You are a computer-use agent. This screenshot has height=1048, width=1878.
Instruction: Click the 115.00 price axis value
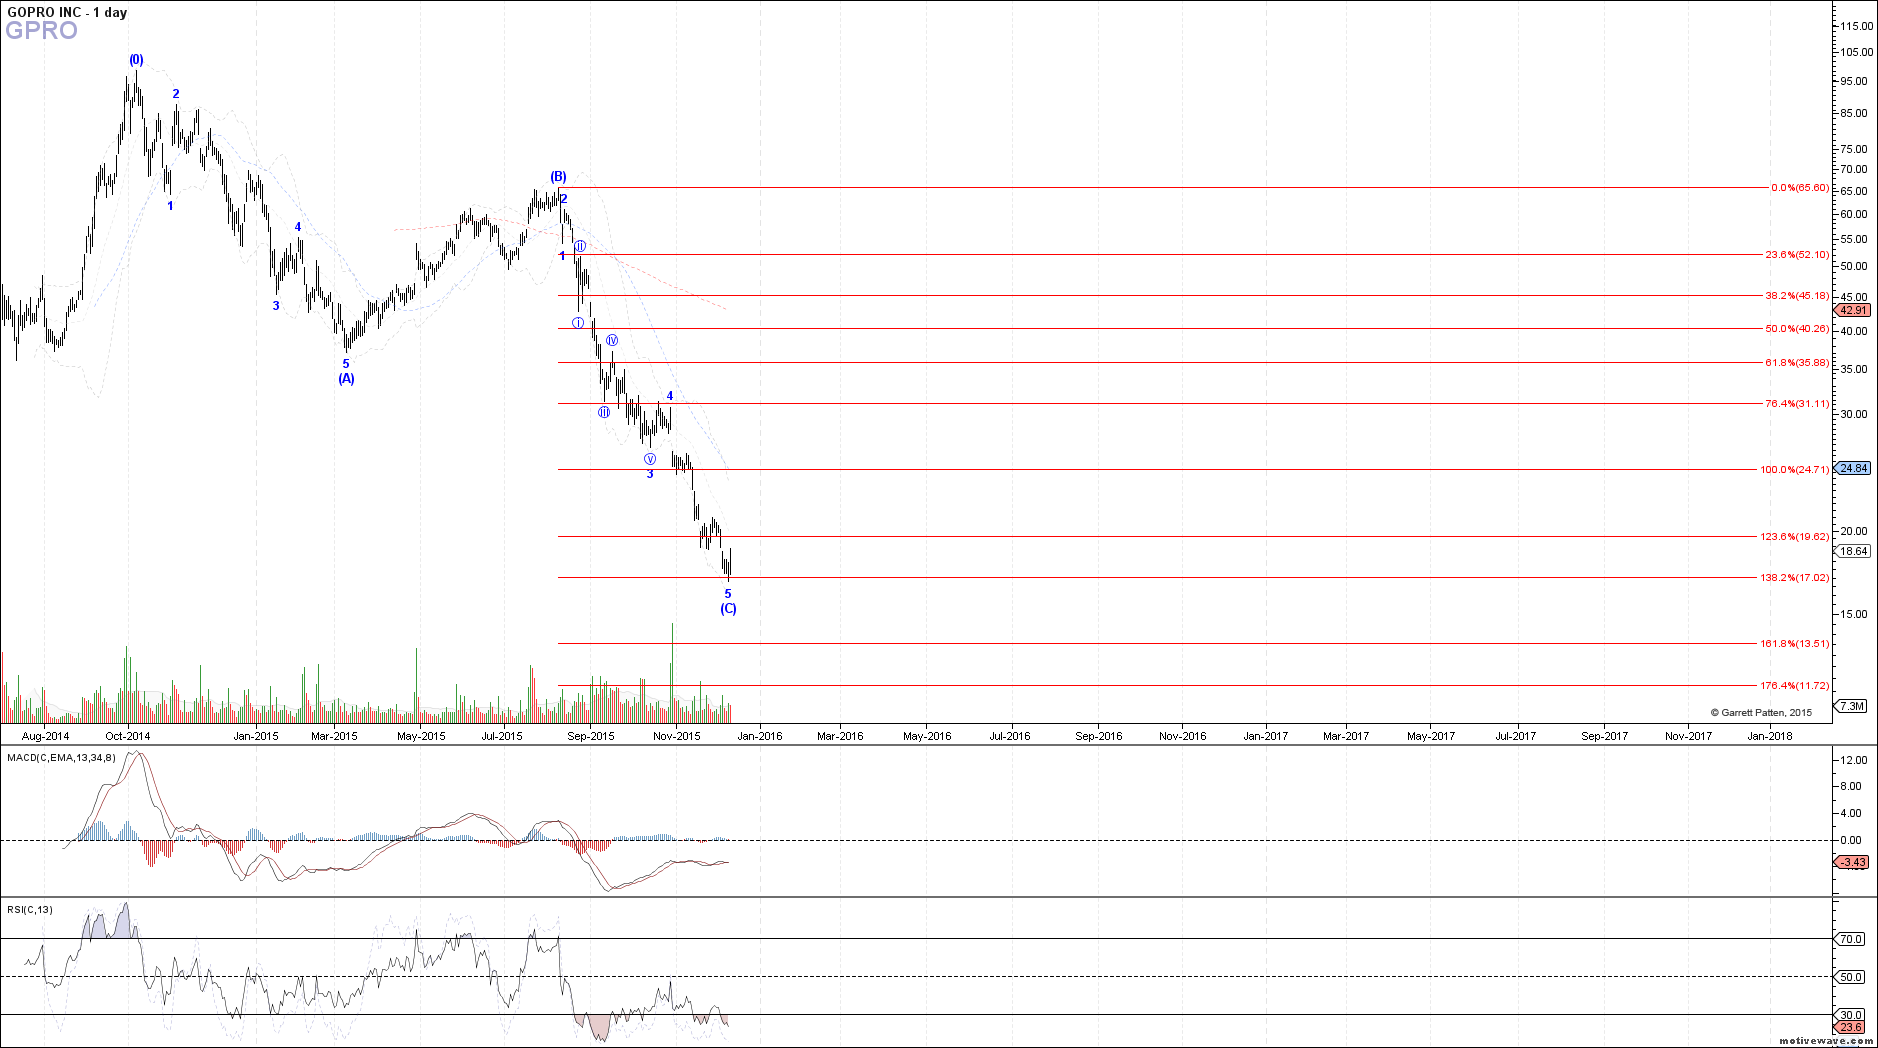pyautogui.click(x=1856, y=26)
